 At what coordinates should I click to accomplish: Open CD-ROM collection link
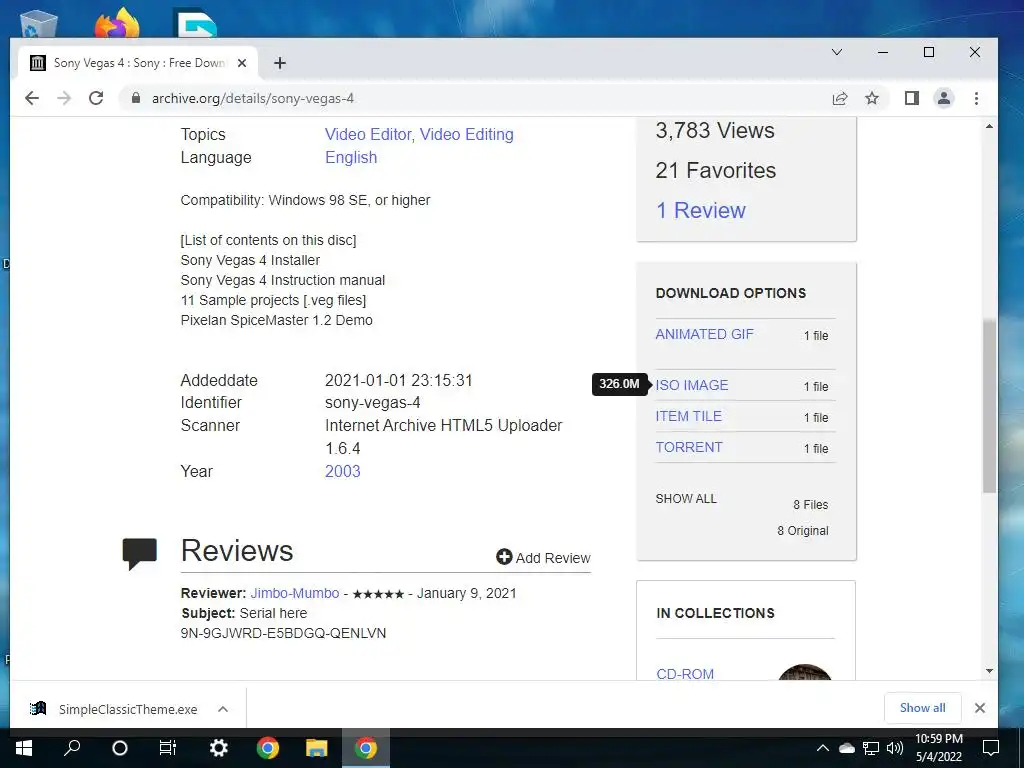(x=684, y=673)
